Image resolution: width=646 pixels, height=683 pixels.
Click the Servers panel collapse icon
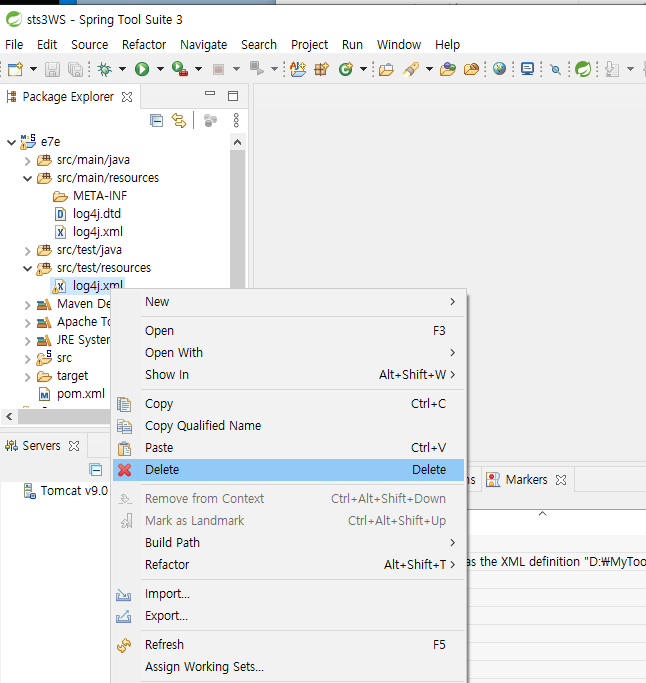point(95,470)
